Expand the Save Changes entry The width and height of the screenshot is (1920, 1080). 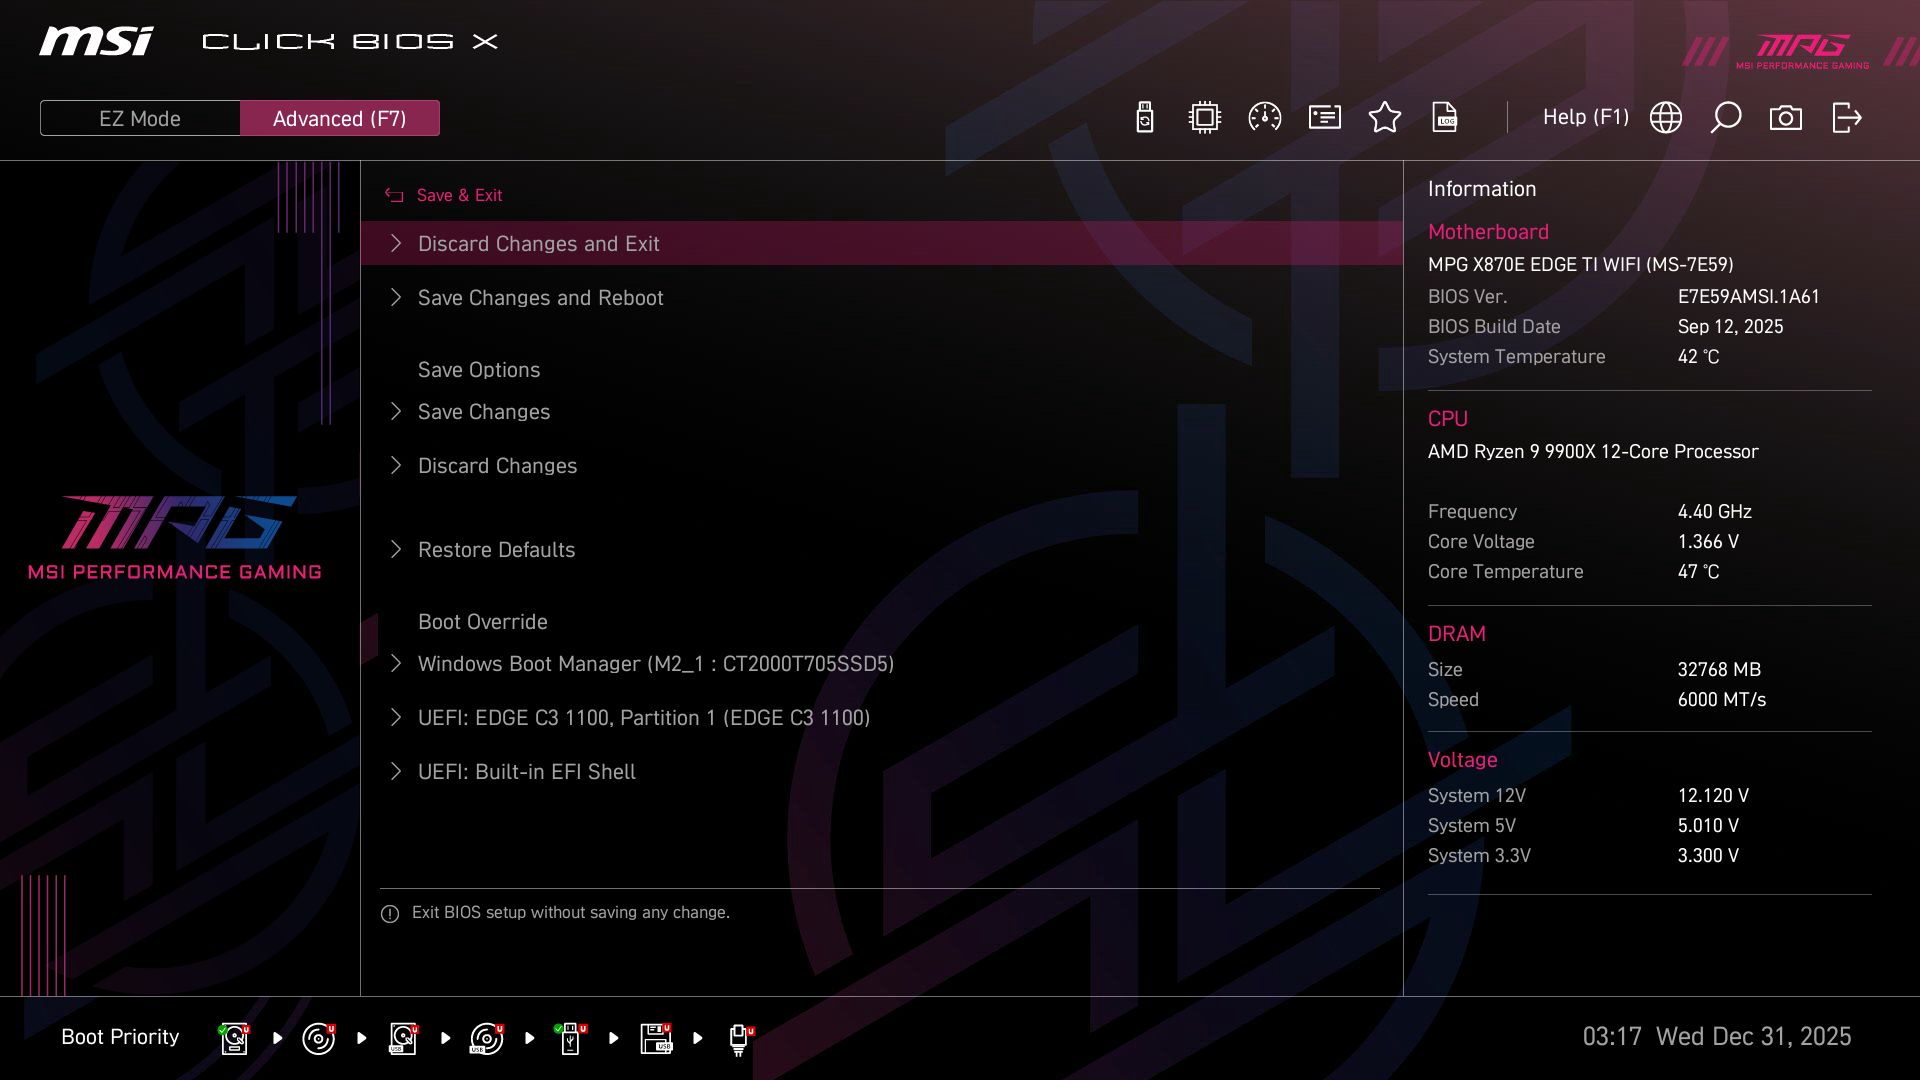(x=483, y=411)
